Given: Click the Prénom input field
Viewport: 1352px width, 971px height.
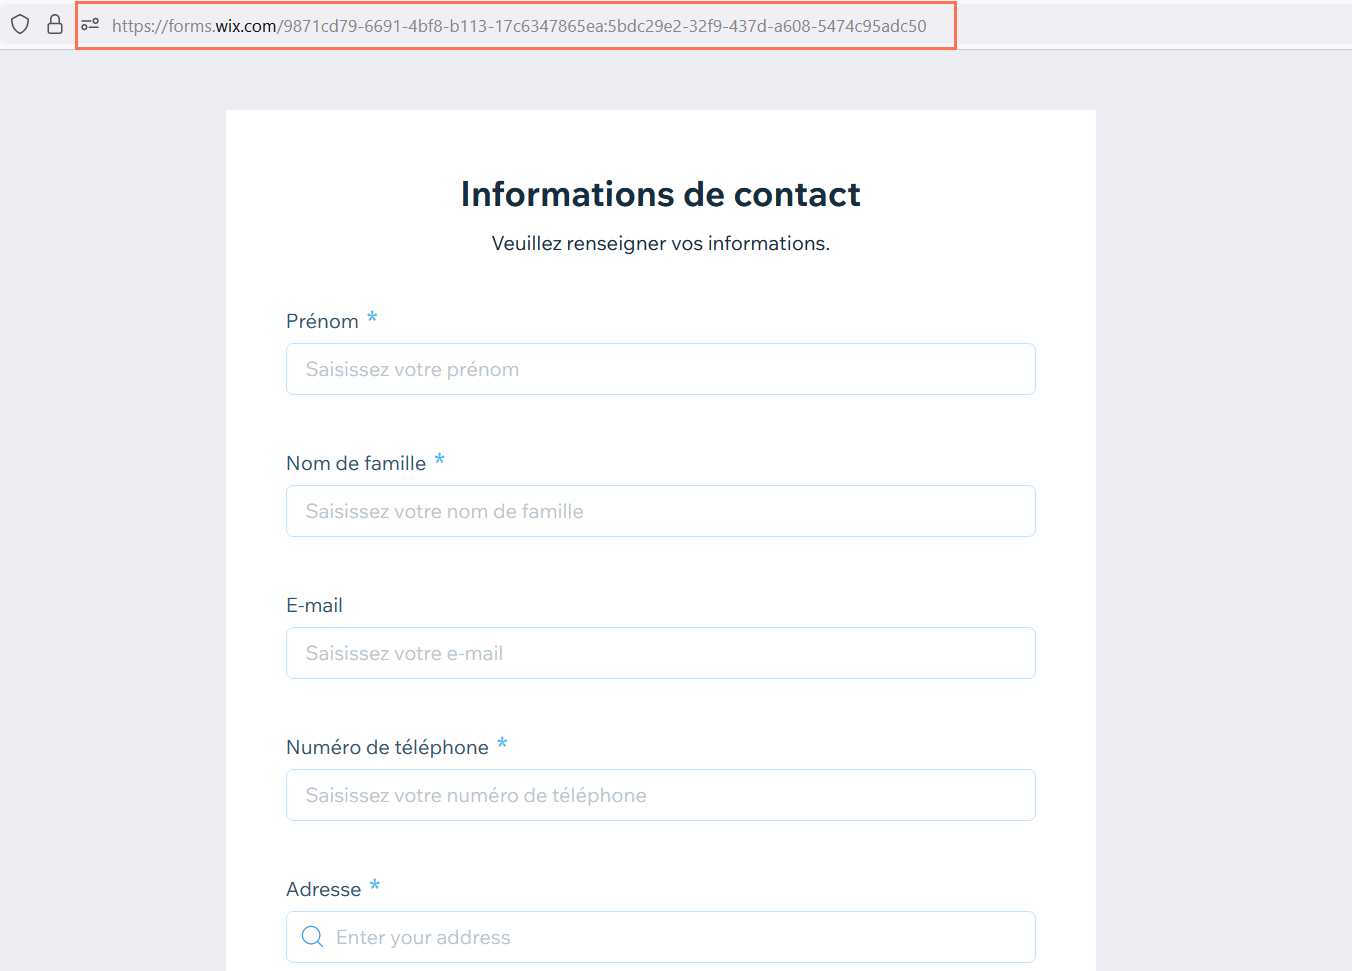Looking at the screenshot, I should (660, 369).
